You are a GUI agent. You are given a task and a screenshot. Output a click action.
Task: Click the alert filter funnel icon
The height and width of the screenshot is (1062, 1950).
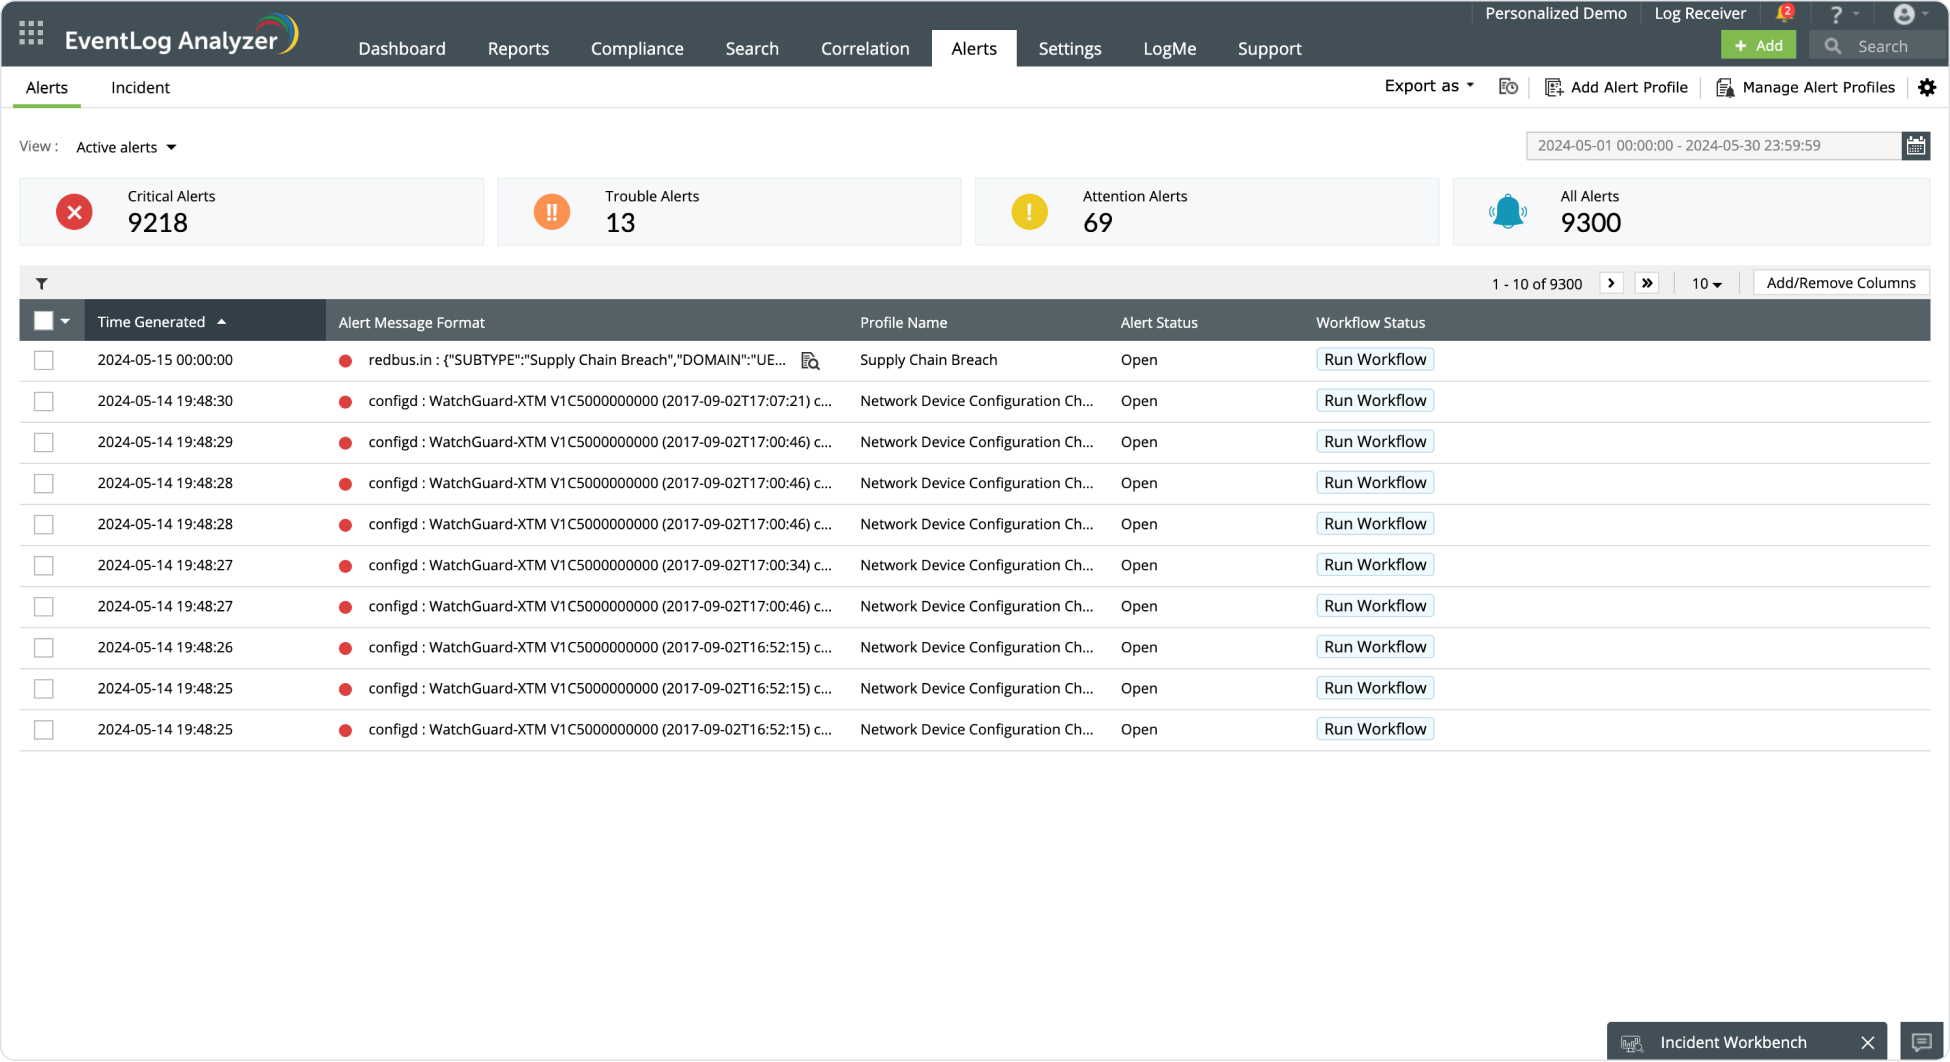click(42, 284)
